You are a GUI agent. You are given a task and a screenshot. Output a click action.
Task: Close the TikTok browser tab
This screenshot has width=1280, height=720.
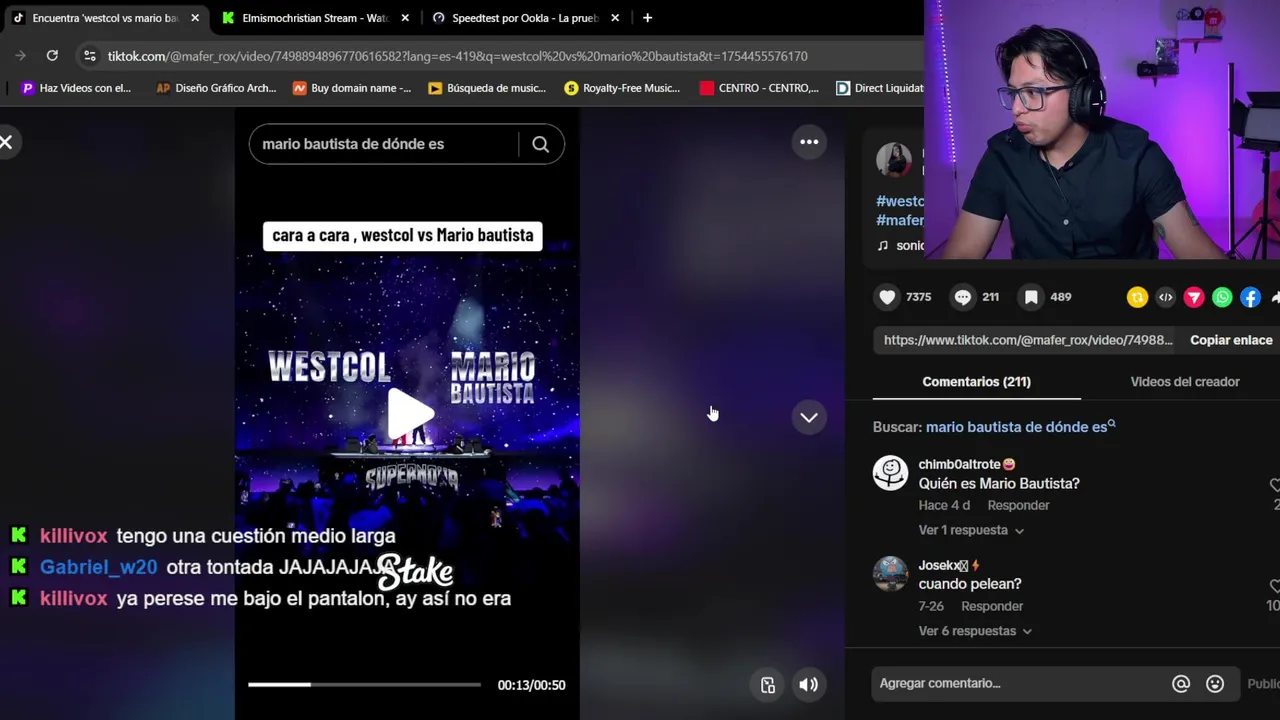pyautogui.click(x=195, y=18)
